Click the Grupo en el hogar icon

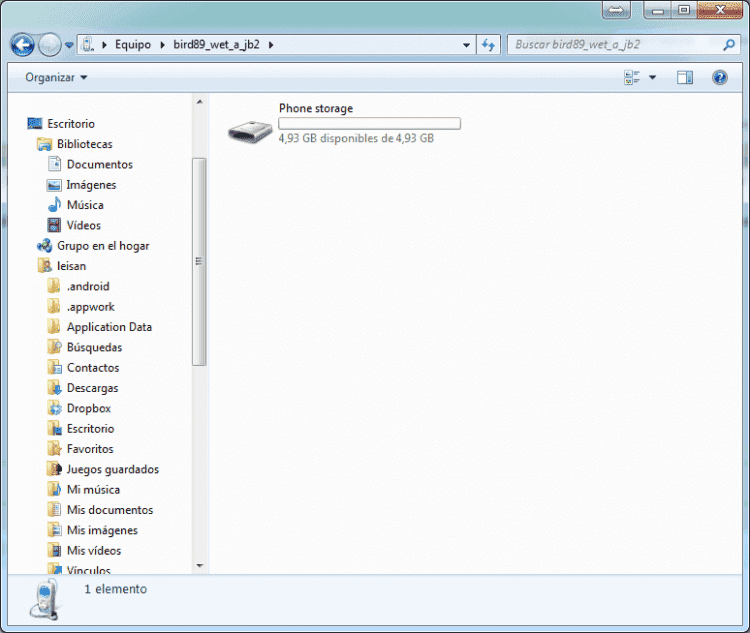pyautogui.click(x=44, y=246)
